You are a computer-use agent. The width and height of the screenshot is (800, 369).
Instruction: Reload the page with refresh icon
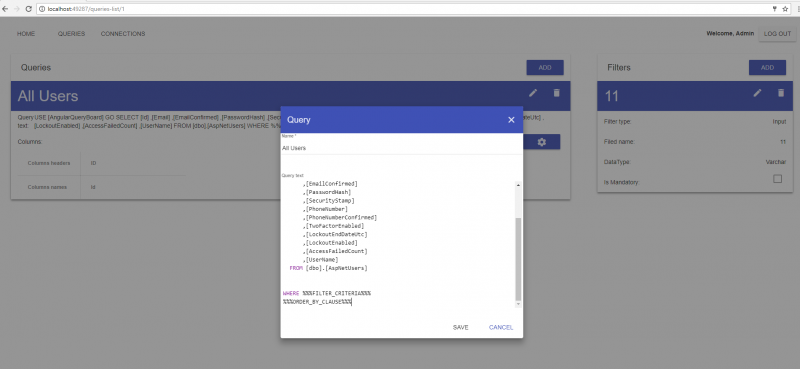(x=29, y=9)
